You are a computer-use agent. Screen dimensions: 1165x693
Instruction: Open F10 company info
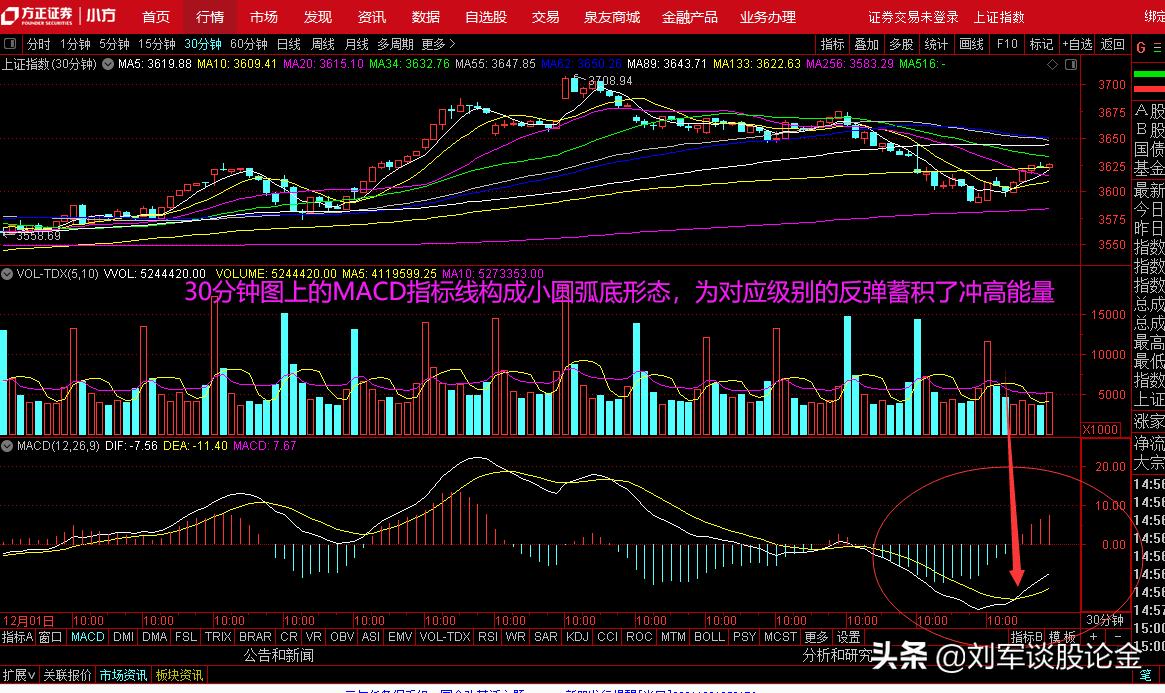1007,44
